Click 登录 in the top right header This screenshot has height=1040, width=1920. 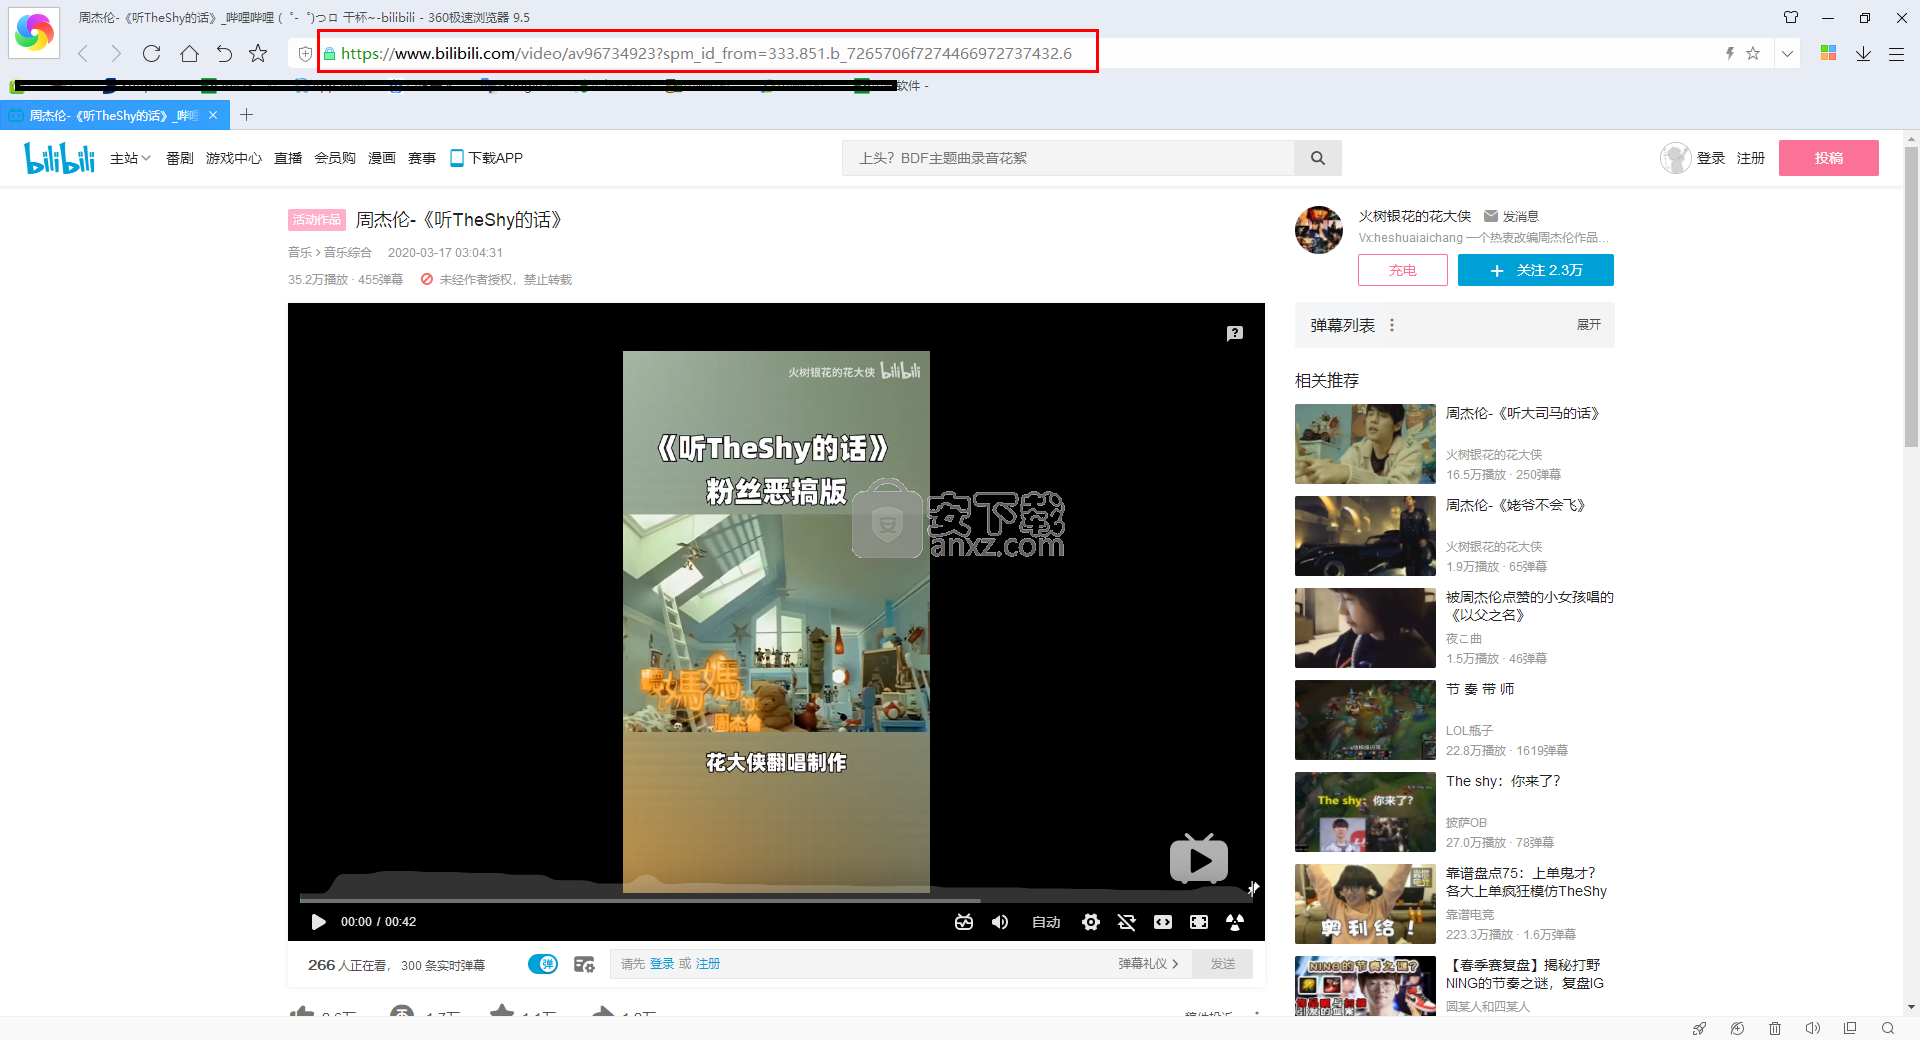pyautogui.click(x=1711, y=158)
